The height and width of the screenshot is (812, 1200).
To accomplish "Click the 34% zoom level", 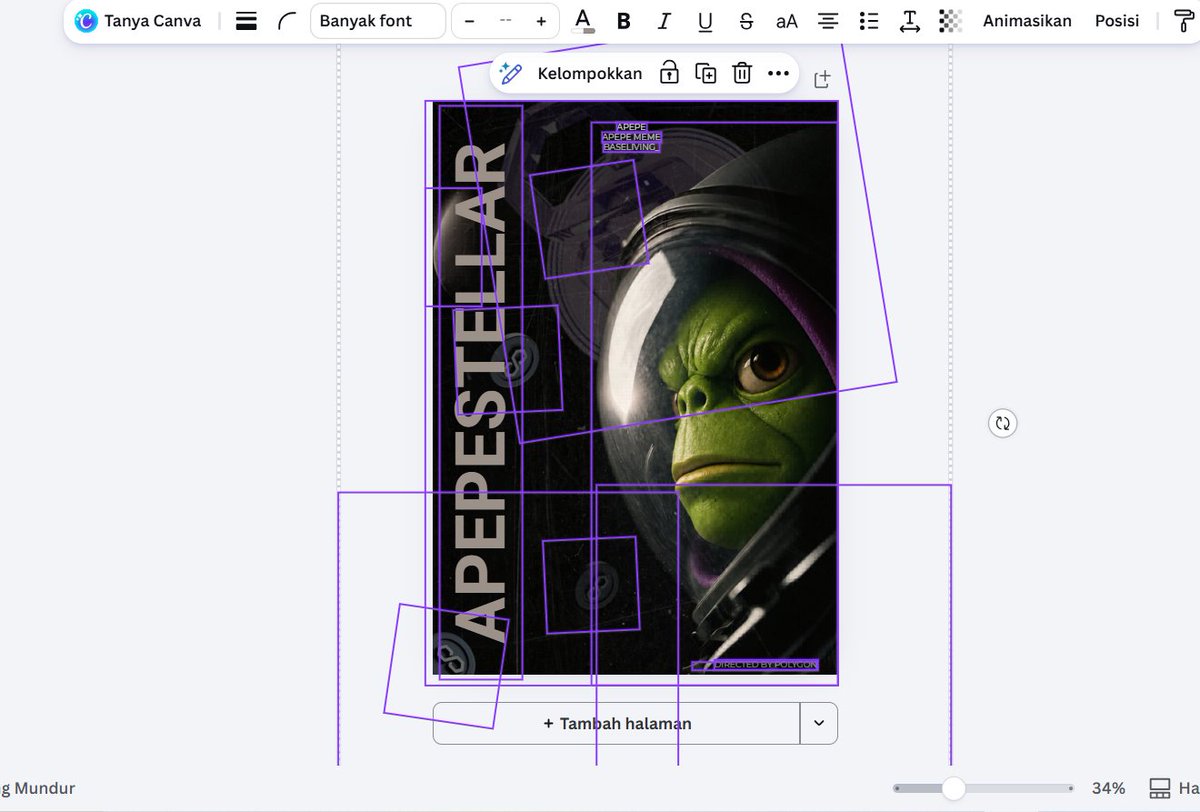I will [x=1108, y=788].
